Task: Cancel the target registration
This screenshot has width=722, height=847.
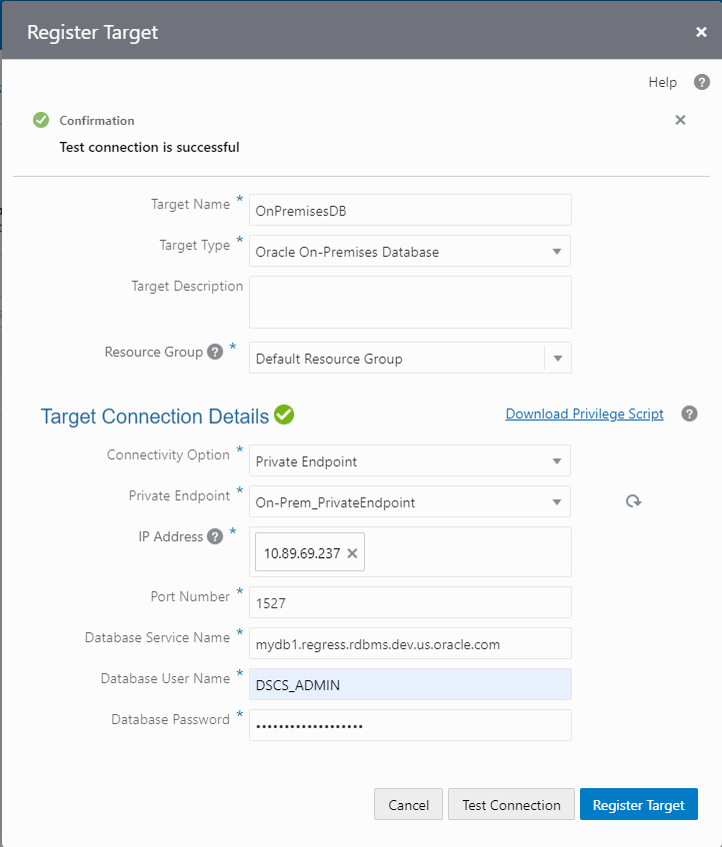Action: point(408,805)
